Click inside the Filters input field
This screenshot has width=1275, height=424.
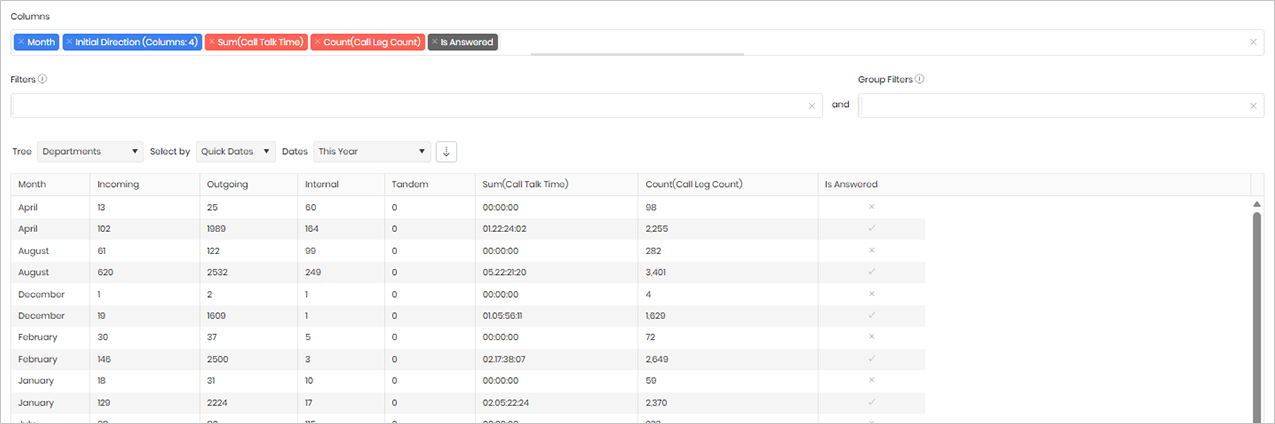(x=416, y=106)
